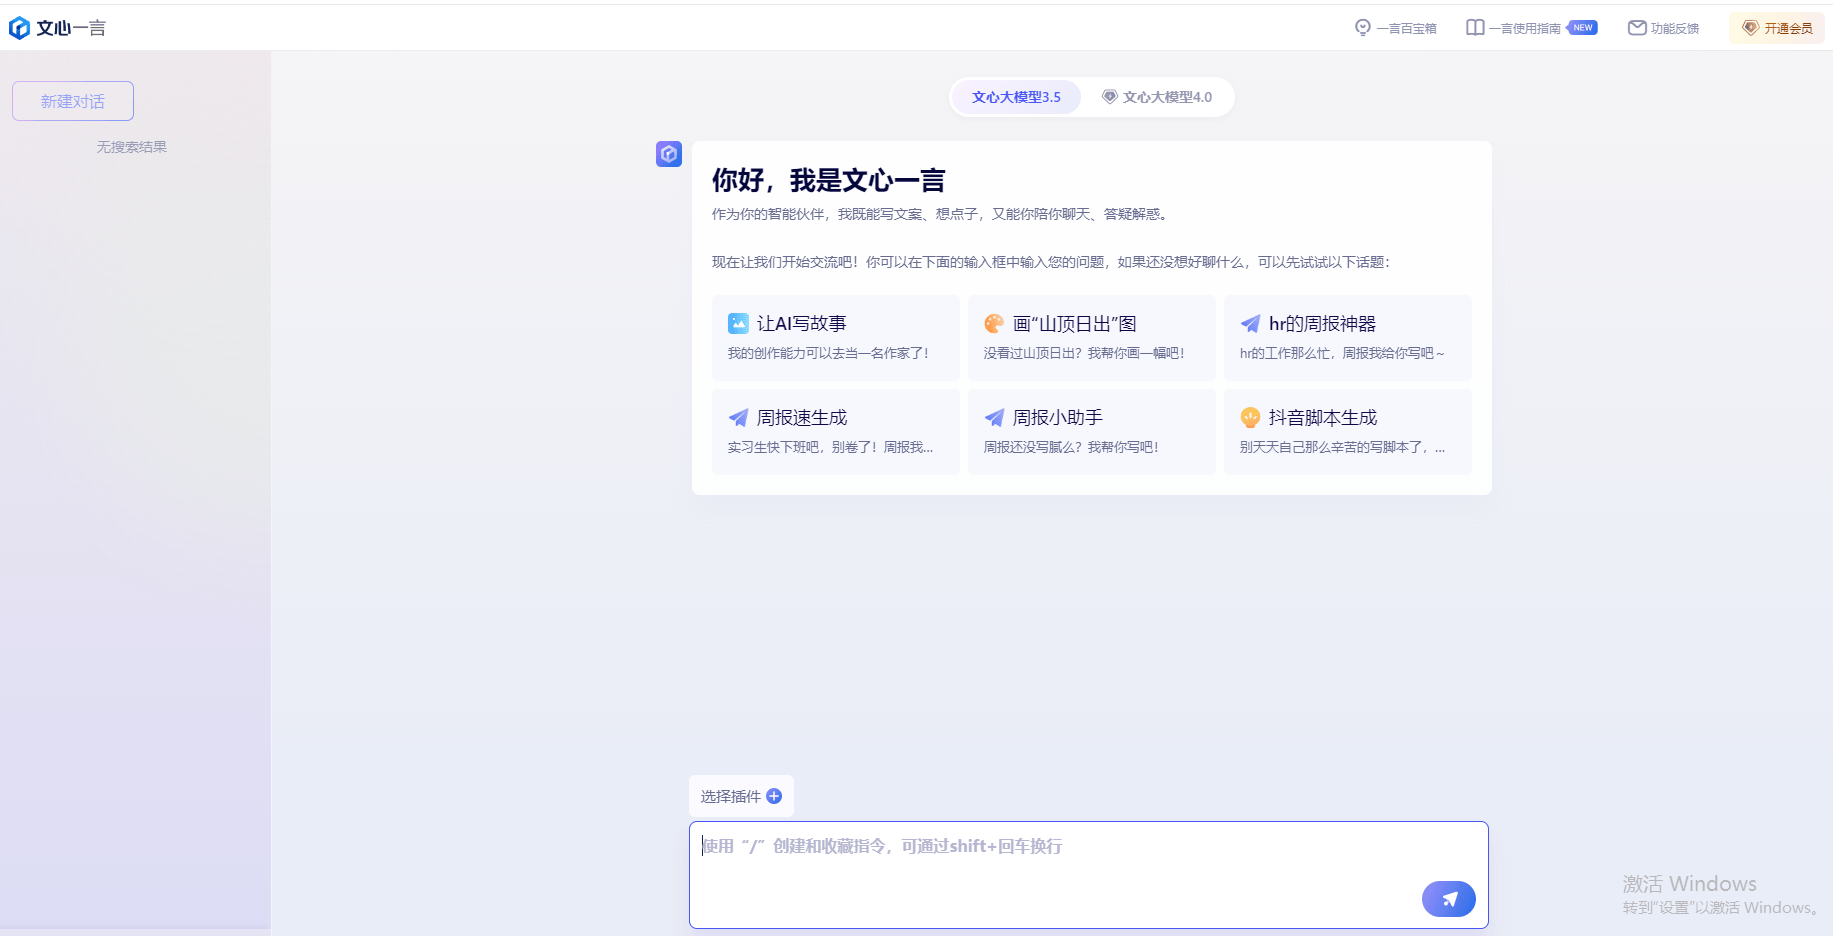Keep 文心大模型3.5 model selected
The image size is (1833, 936).
click(1016, 96)
